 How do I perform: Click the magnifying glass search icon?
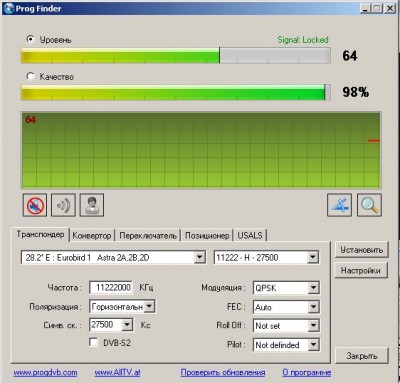tap(369, 205)
